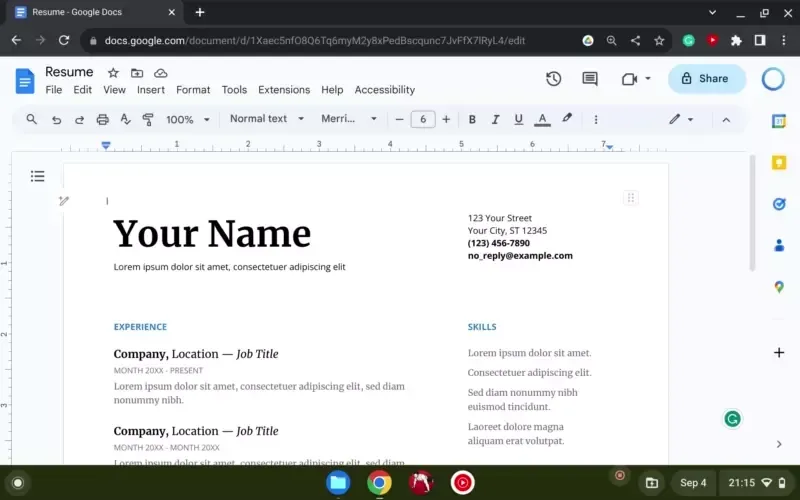Hide the menus with the collapse arrow
This screenshot has width=800, height=500.
[x=726, y=120]
